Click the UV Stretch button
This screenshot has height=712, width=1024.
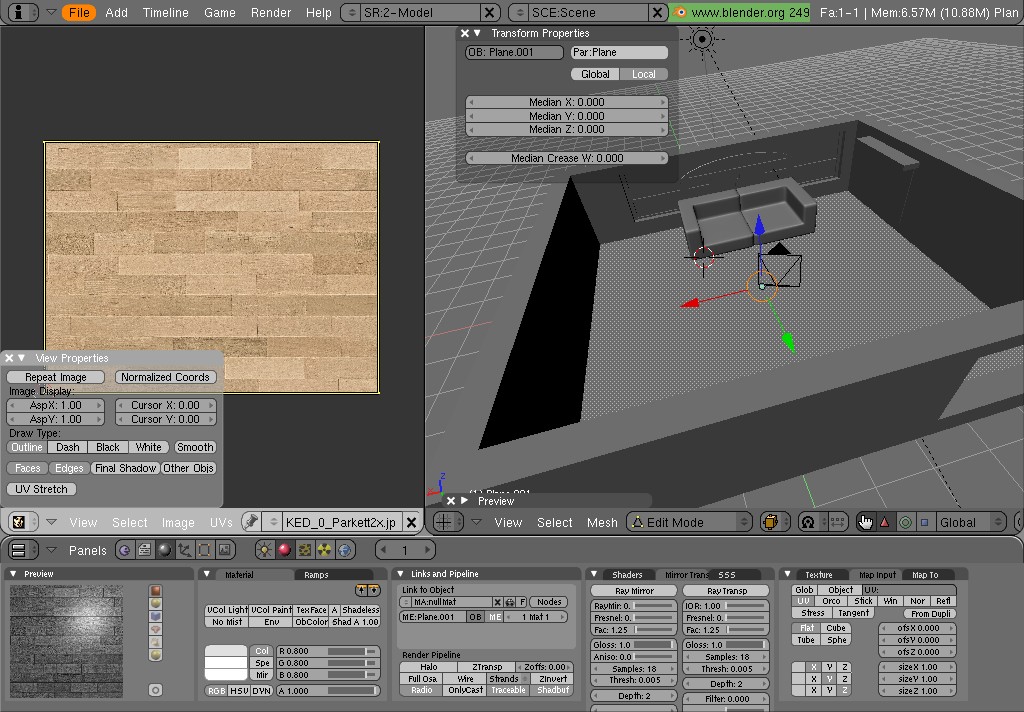click(41, 489)
